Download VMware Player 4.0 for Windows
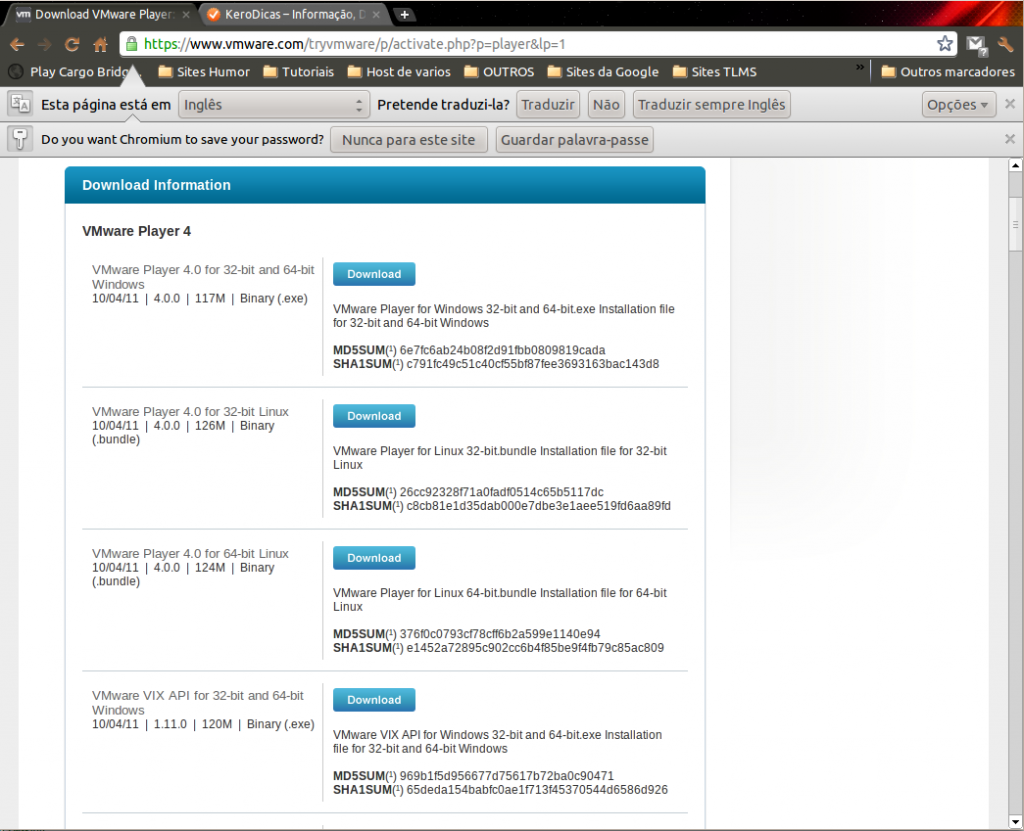 [374, 274]
